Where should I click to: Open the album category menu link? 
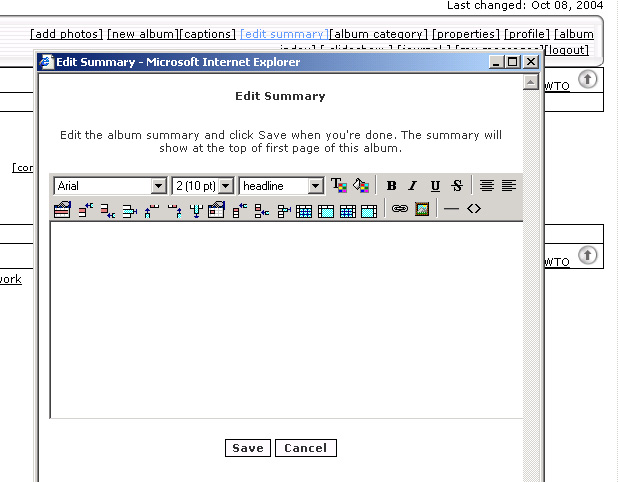point(379,34)
